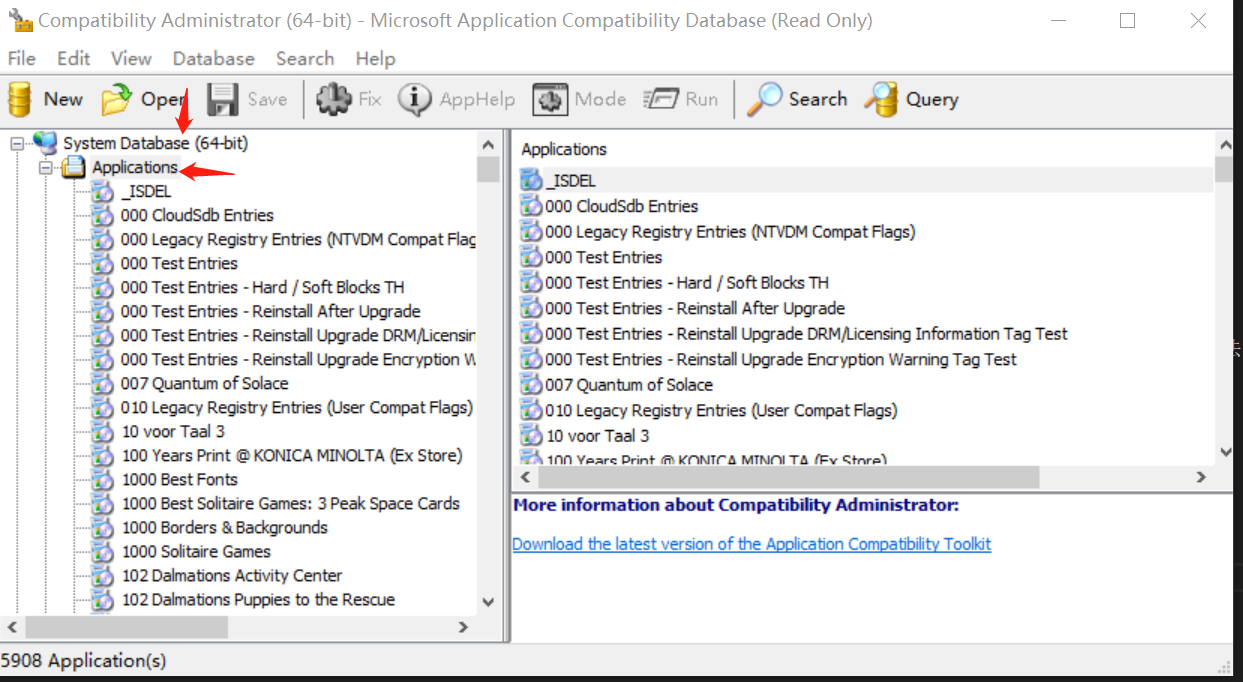Image resolution: width=1243 pixels, height=682 pixels.
Task: Select 1000 Borders & Backgrounds in tree
Action: [225, 527]
